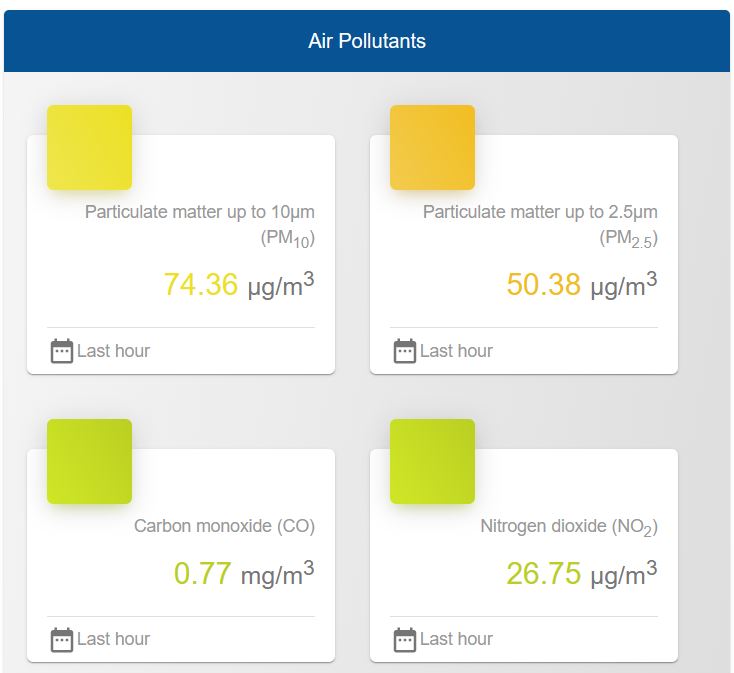
Task: Open the 'Particulate matter up to 2.5µm' title
Action: point(540,212)
